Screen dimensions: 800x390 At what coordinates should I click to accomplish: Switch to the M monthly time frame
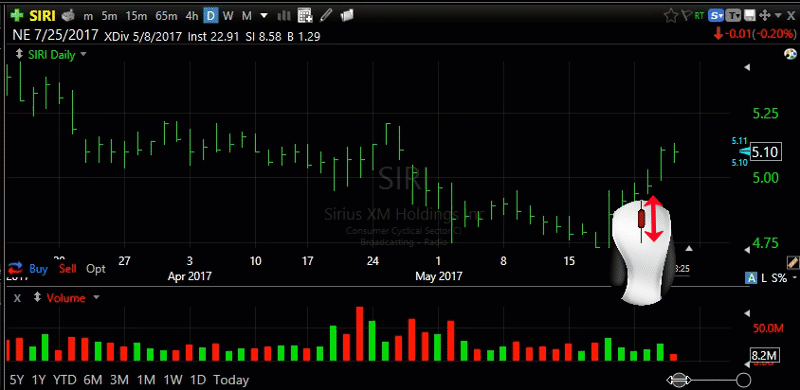pos(246,16)
